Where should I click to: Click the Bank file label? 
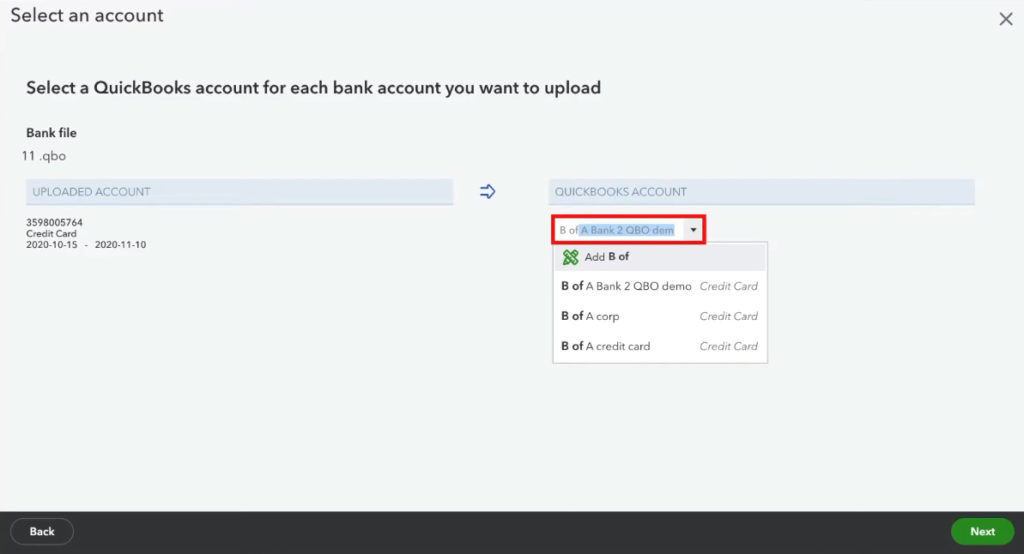tap(51, 133)
